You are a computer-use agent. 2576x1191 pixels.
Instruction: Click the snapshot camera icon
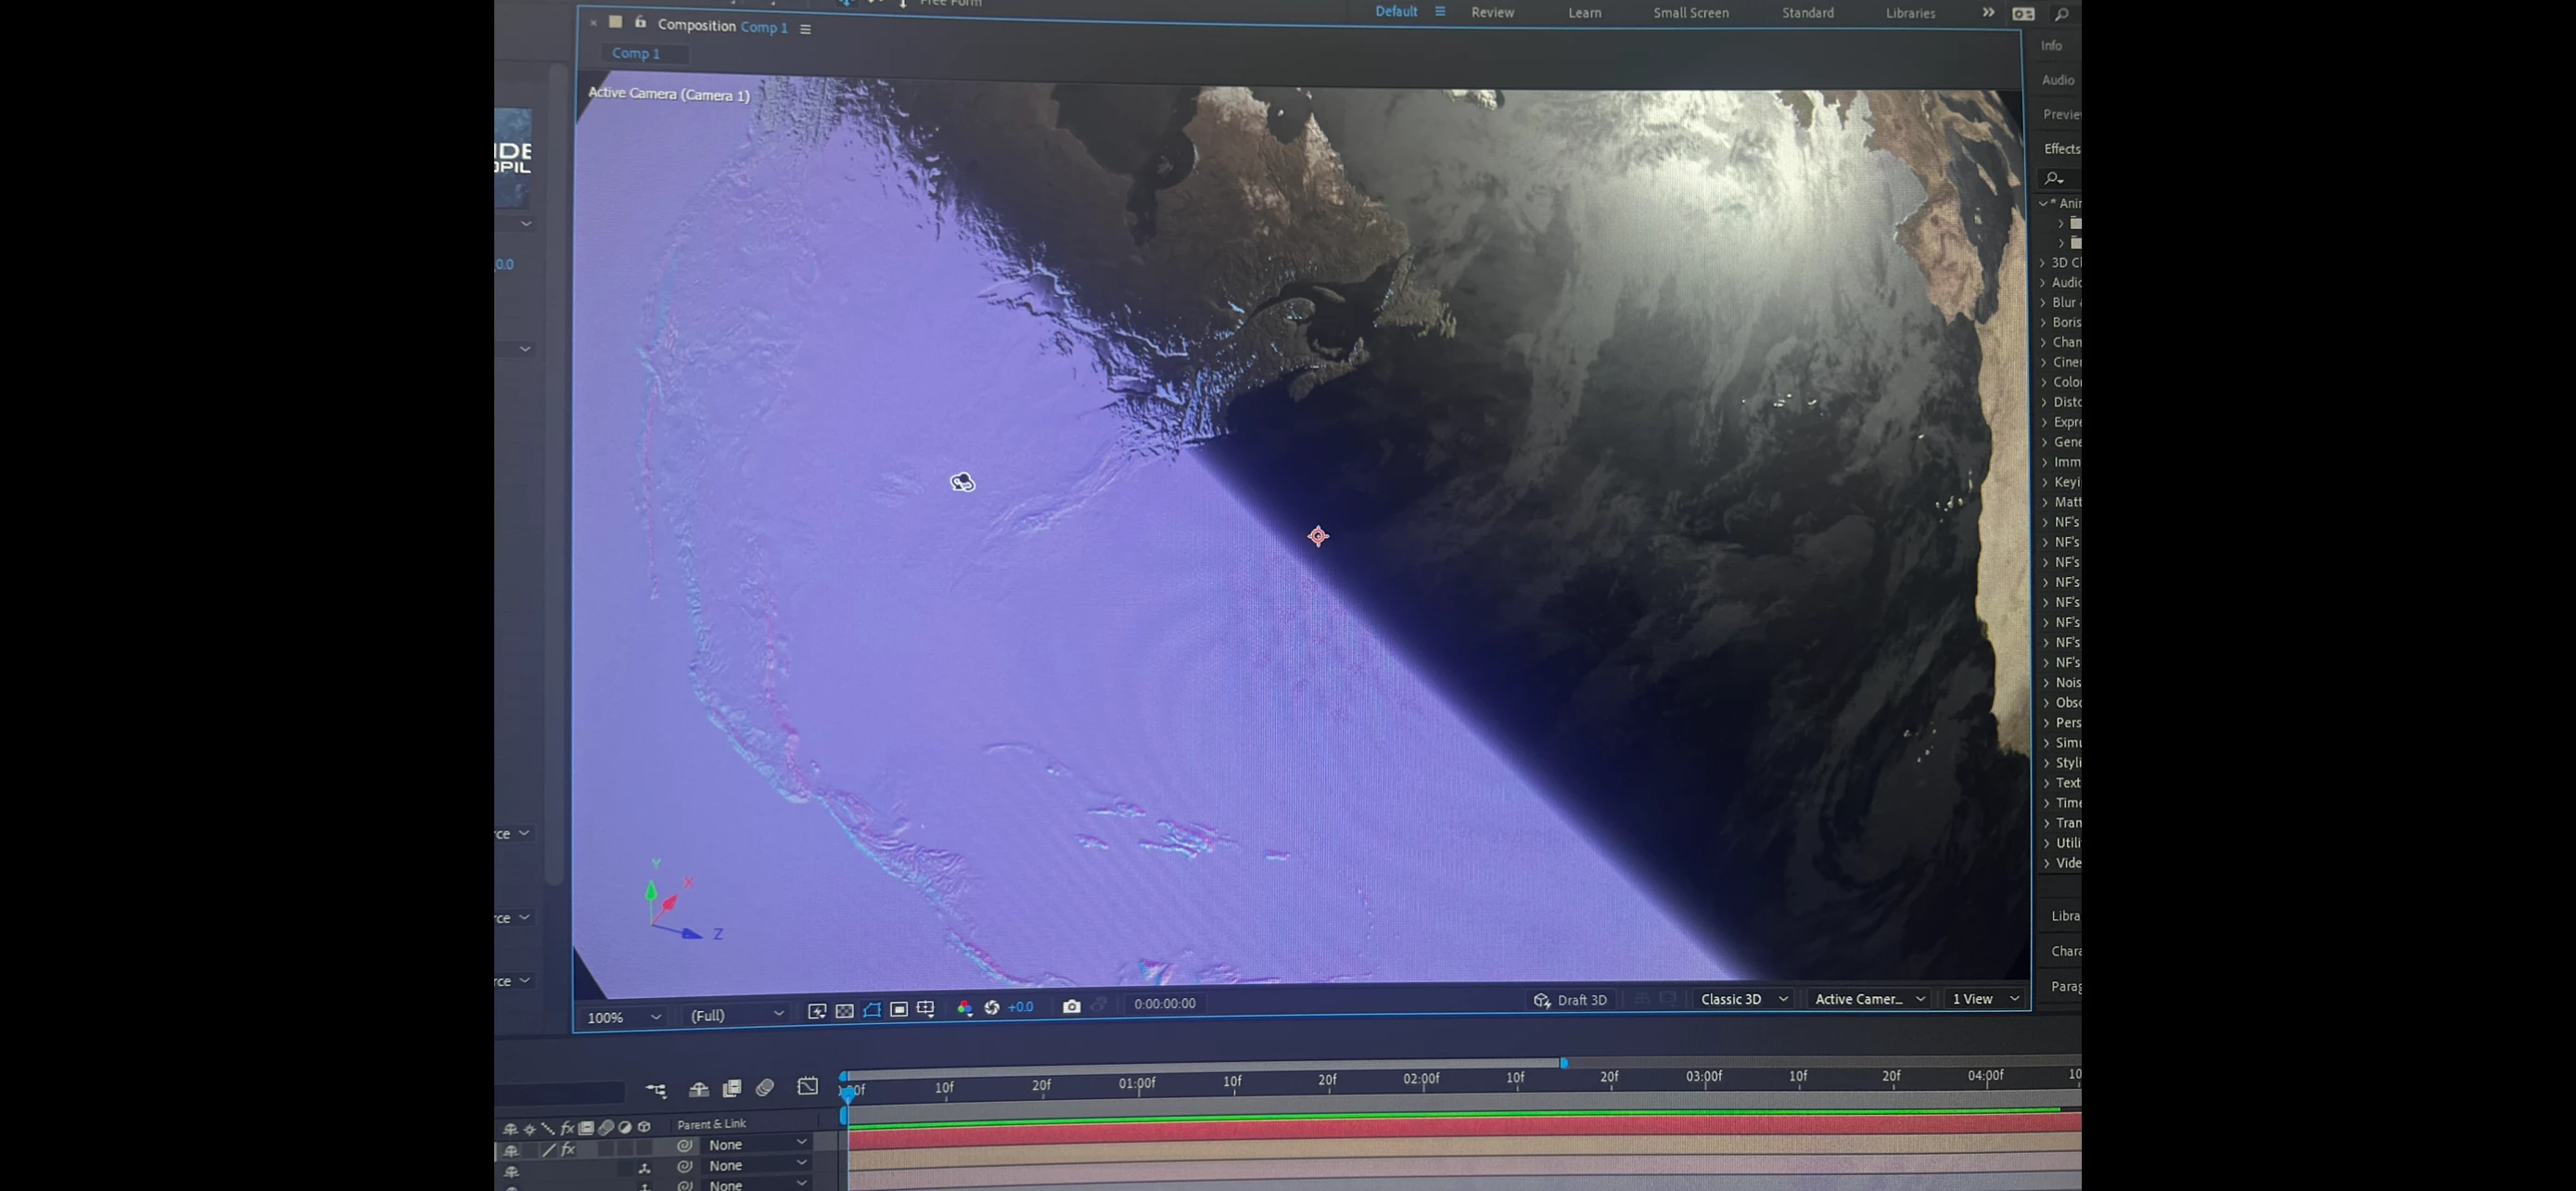pos(1071,1006)
